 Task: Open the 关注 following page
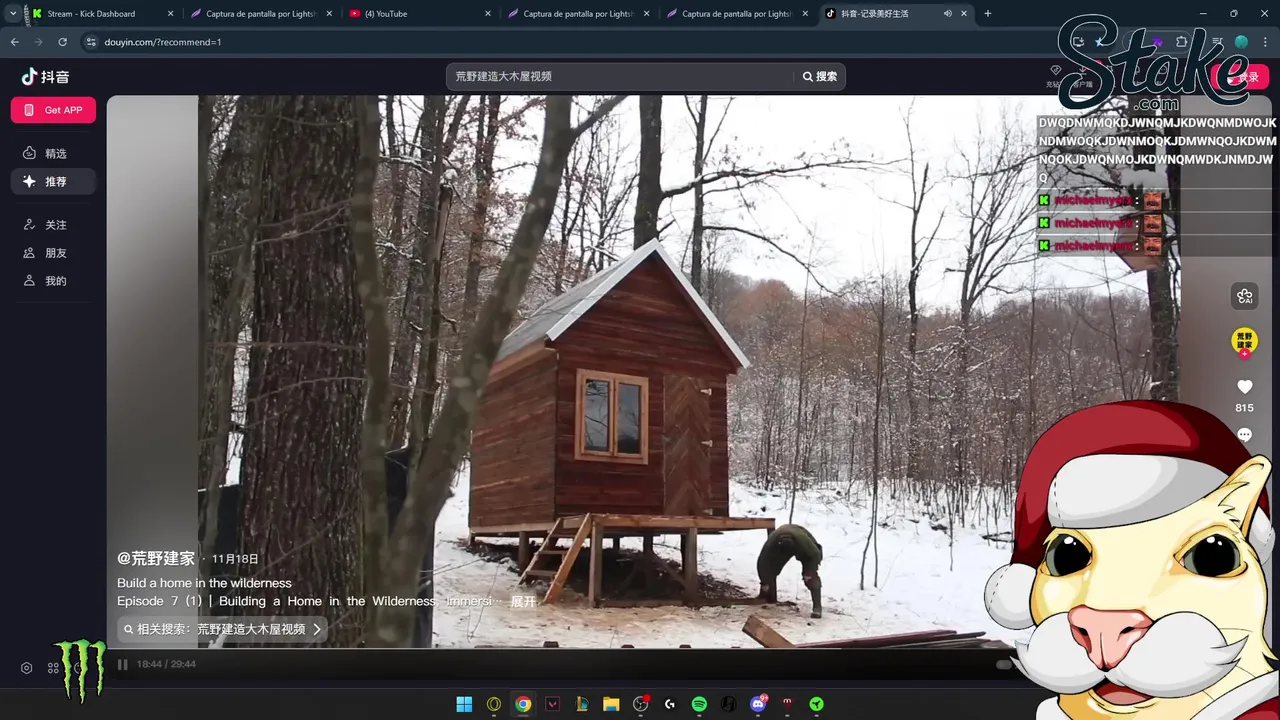tap(53, 225)
